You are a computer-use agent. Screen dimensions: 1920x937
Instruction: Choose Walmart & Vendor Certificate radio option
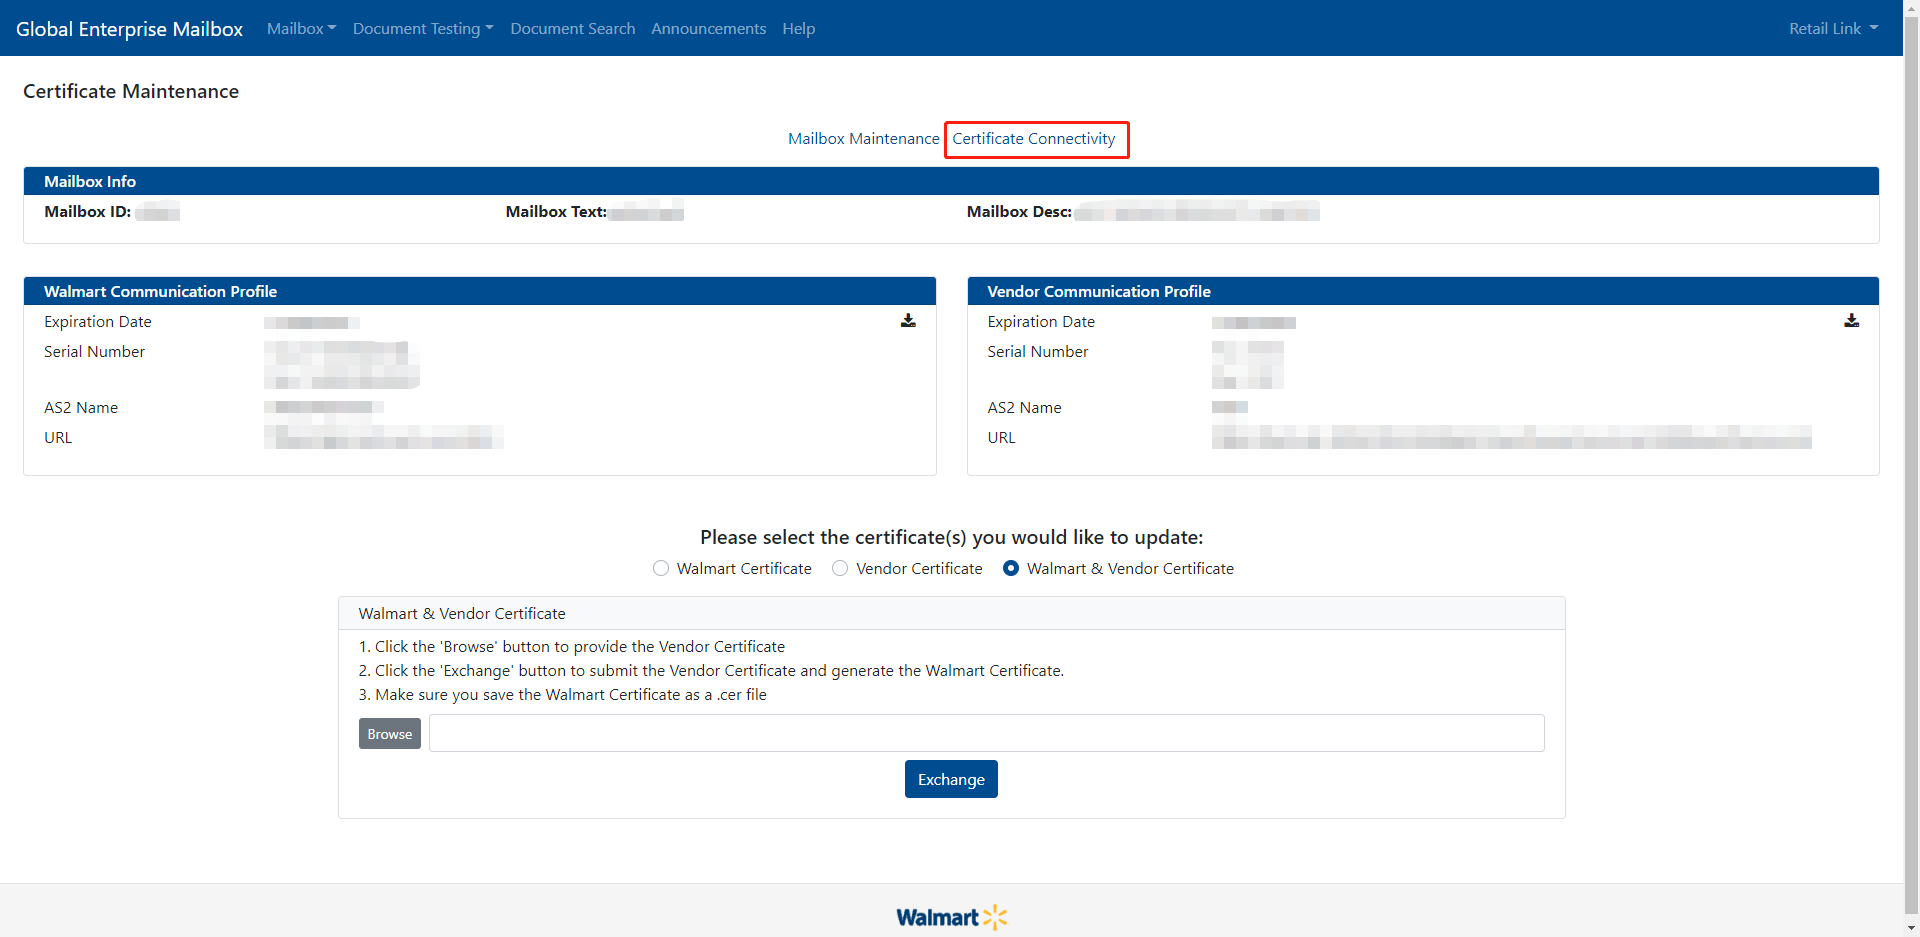click(1011, 568)
